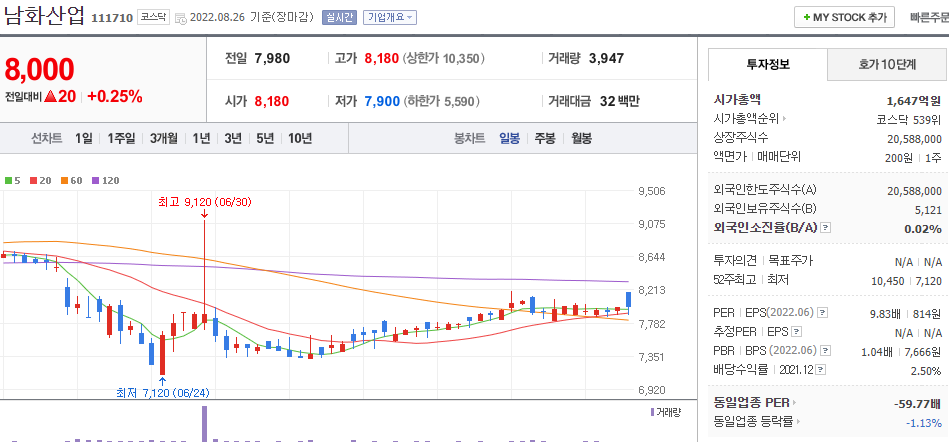Click the help icon next to PER EPS(2022.06)

pyautogui.click(x=821, y=313)
